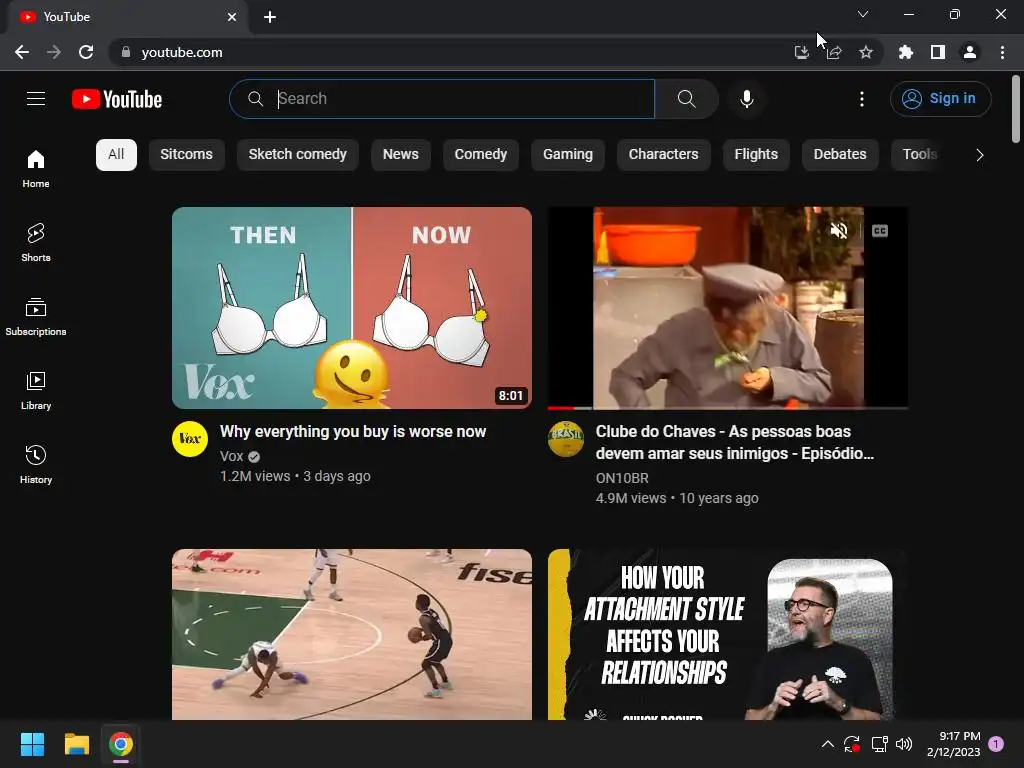Open the attachment style video thumbnail
The height and width of the screenshot is (768, 1024).
pyautogui.click(x=728, y=634)
